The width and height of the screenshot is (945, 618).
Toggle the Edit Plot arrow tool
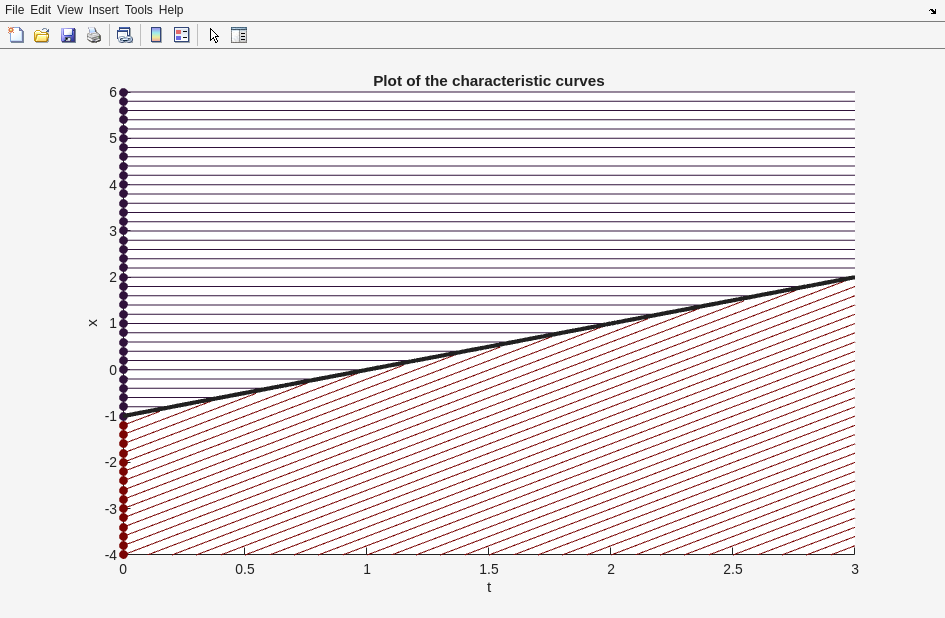pyautogui.click(x=214, y=35)
